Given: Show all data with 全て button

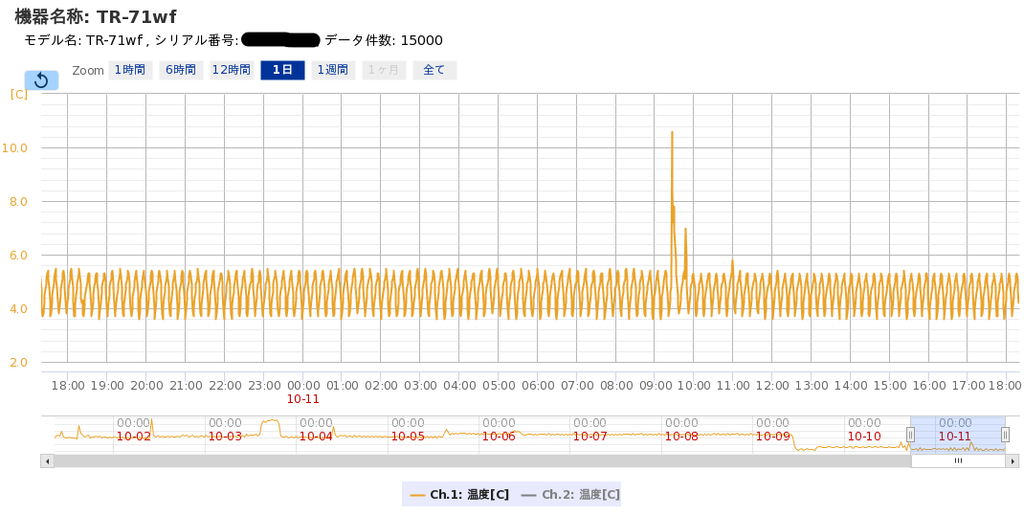Looking at the screenshot, I should click(435, 70).
